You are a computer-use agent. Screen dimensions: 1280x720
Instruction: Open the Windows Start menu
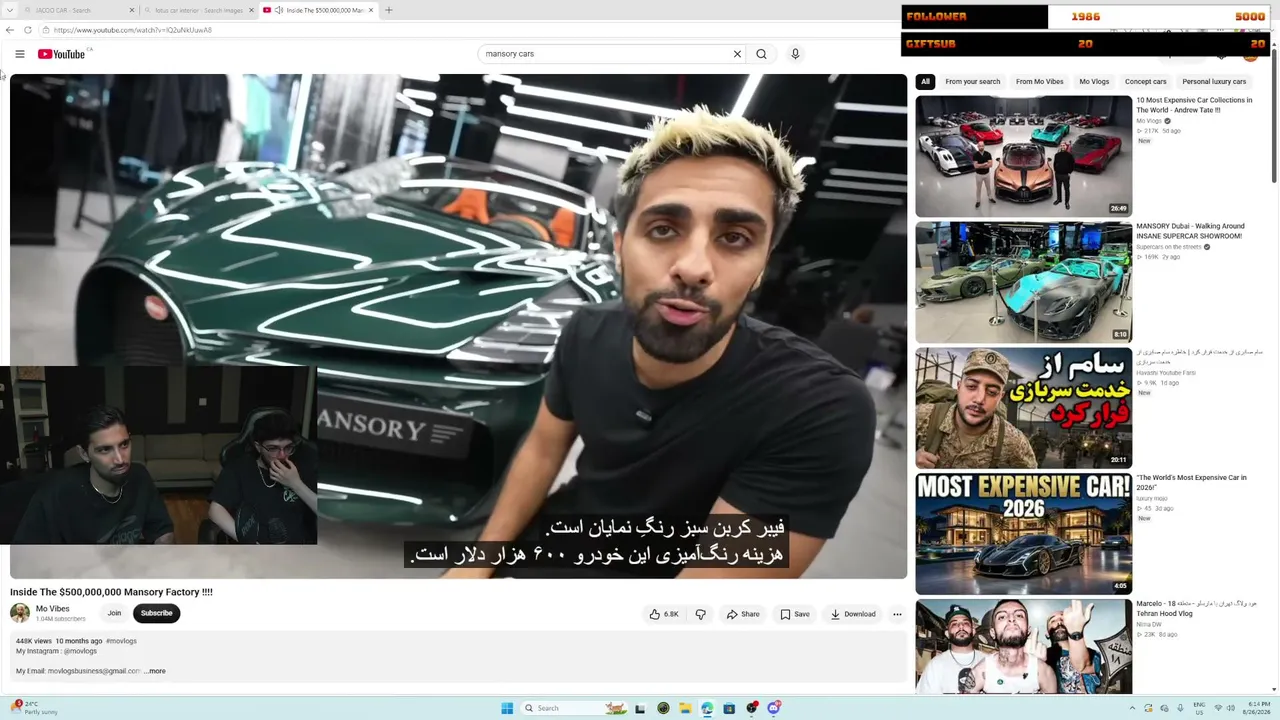(x=507, y=708)
